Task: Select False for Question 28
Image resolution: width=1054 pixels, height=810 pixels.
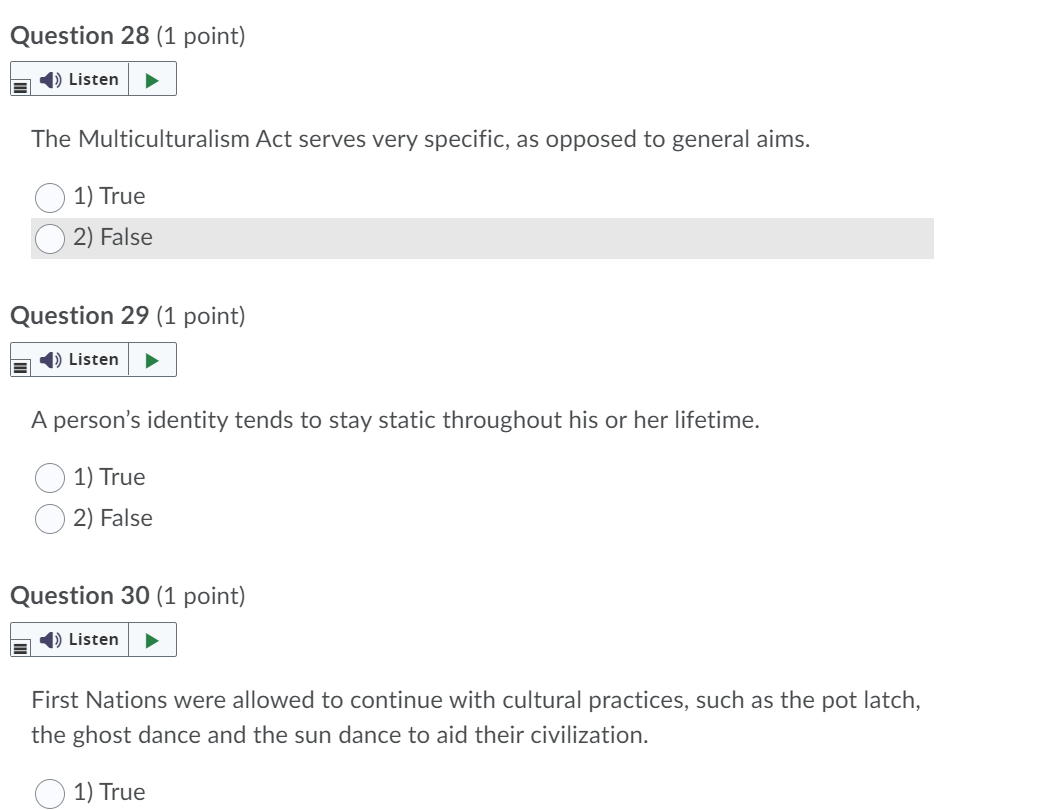Action: point(49,238)
